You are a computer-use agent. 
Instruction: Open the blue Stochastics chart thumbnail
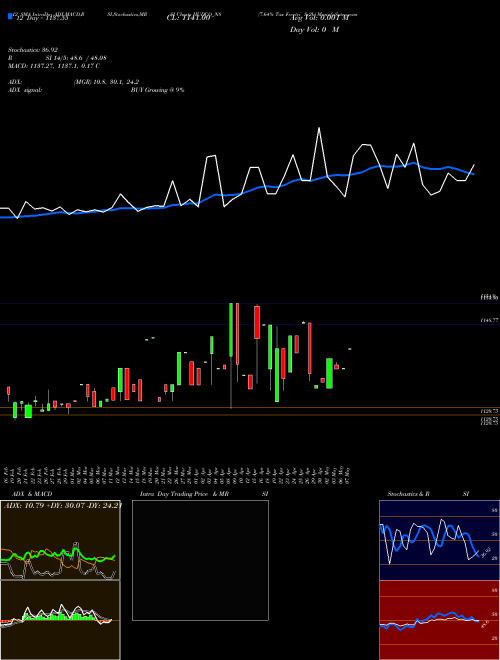point(439,540)
